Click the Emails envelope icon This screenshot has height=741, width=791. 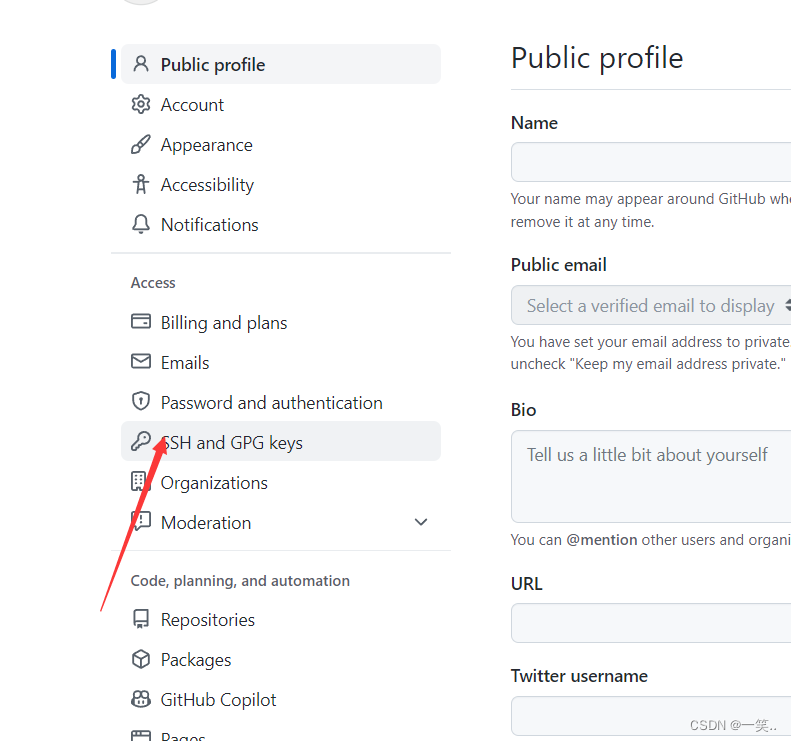click(141, 361)
